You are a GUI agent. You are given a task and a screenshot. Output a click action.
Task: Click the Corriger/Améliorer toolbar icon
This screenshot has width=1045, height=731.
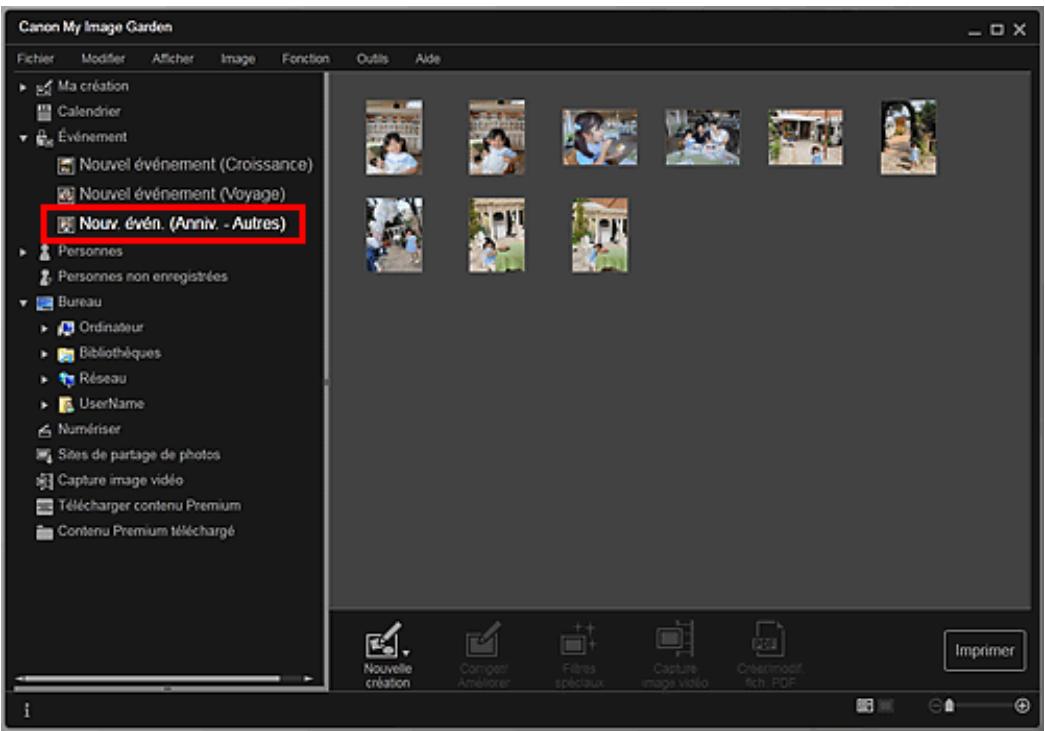pos(483,640)
